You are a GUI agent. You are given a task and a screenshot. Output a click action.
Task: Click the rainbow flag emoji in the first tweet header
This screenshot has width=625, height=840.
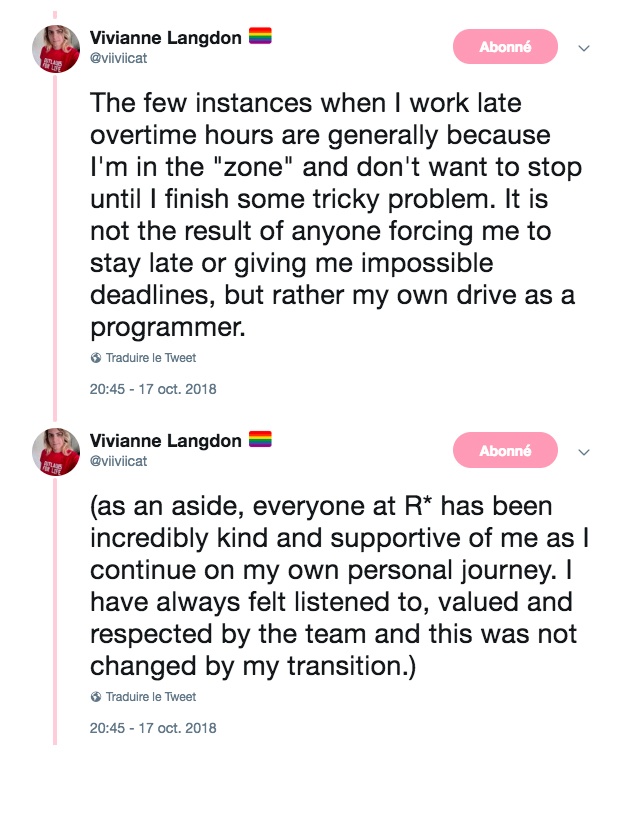click(x=260, y=37)
